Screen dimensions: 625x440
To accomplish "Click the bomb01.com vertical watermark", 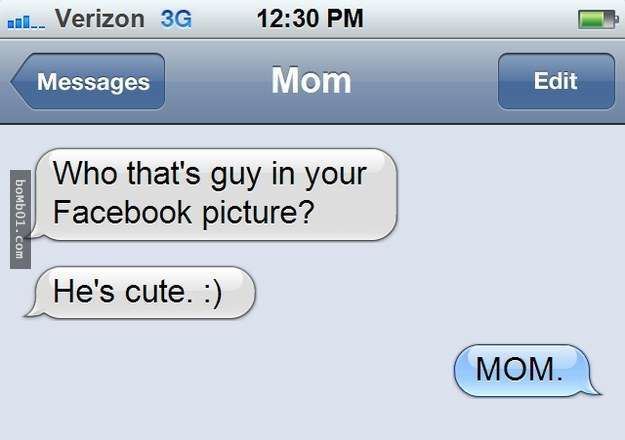I will point(20,219).
